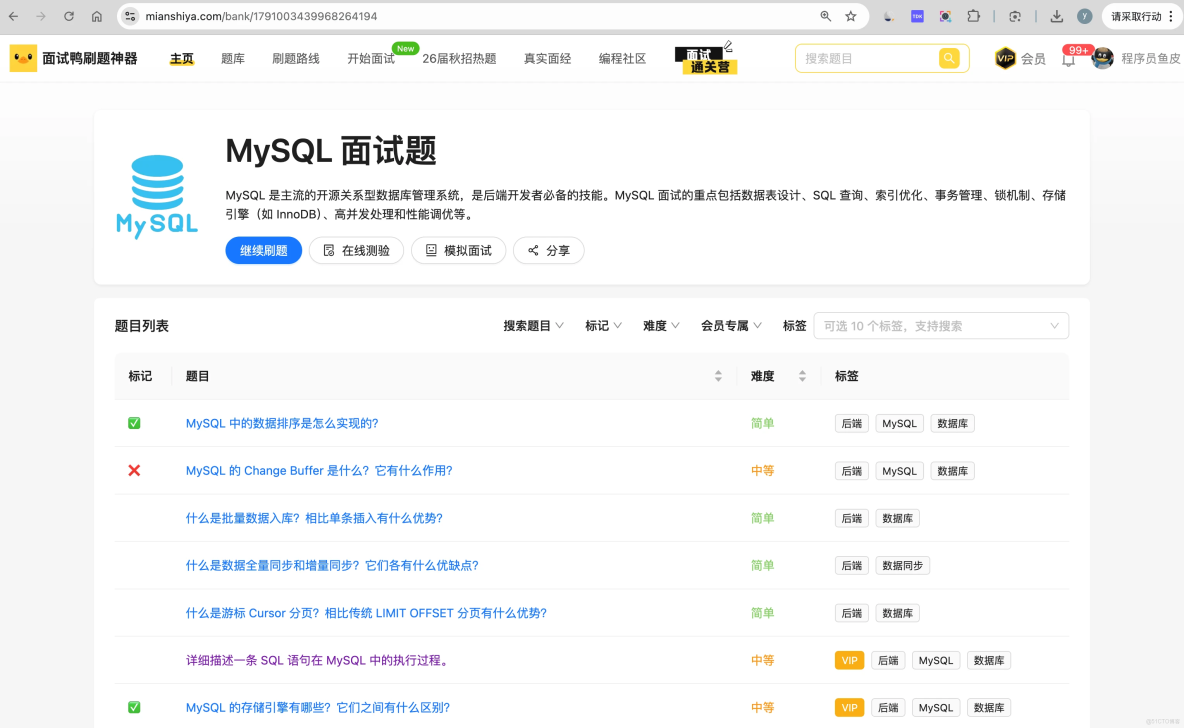Open notifications via the 99+ bell icon
This screenshot has width=1184, height=728.
(x=1069, y=60)
